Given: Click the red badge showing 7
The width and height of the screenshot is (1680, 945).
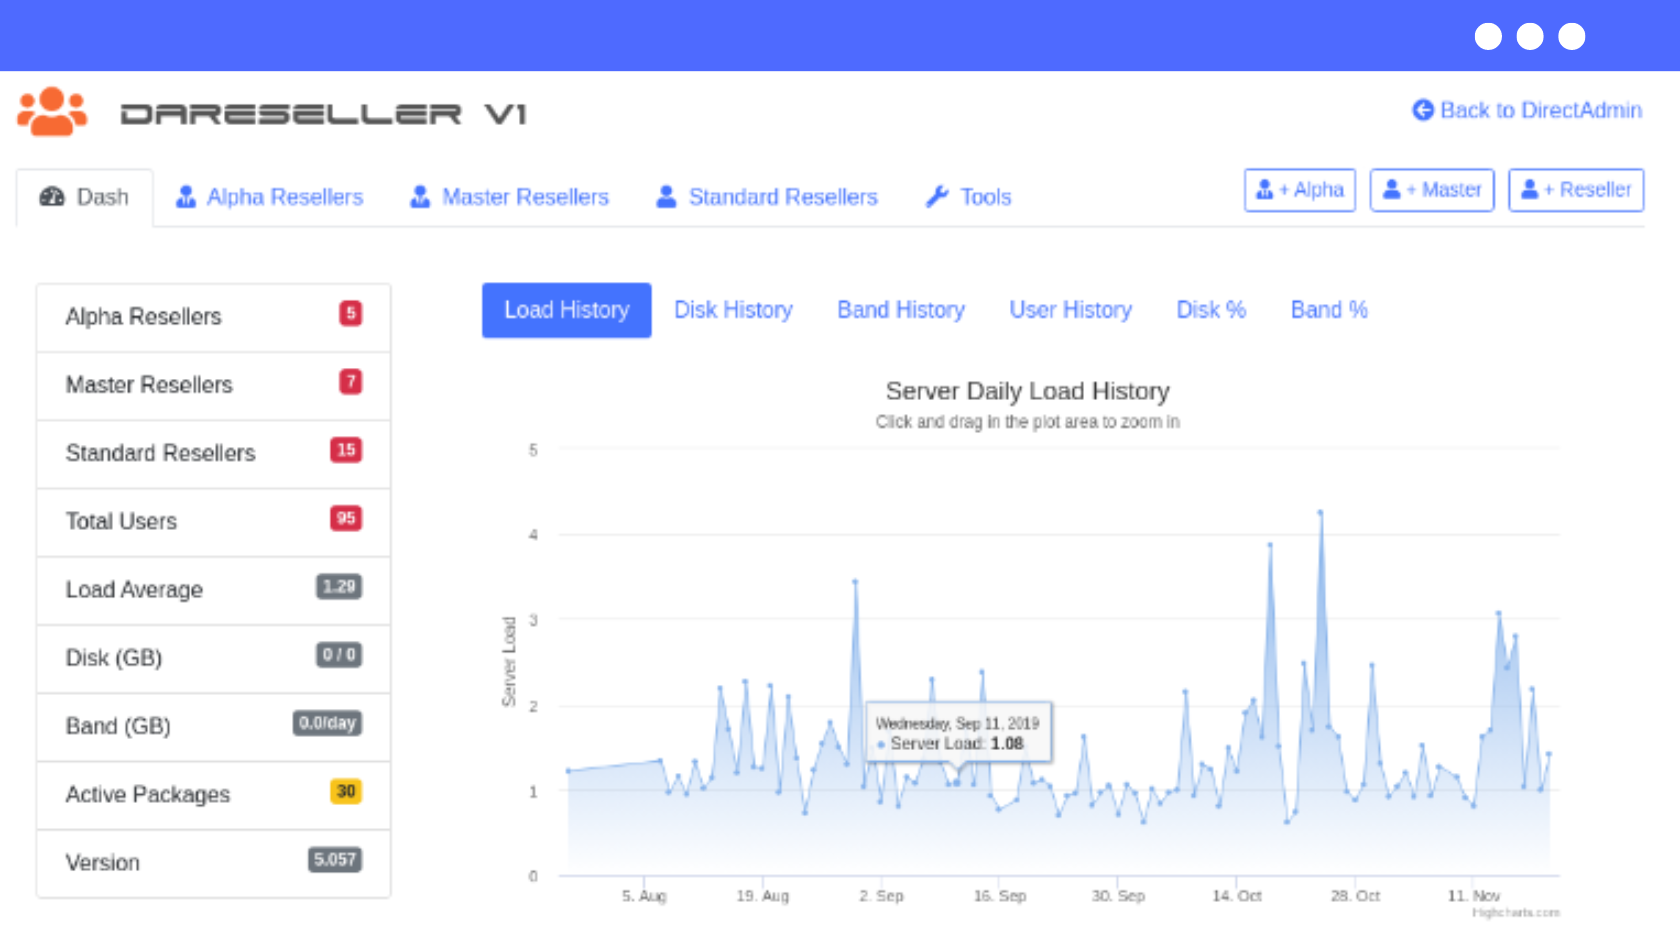Looking at the screenshot, I should coord(350,381).
